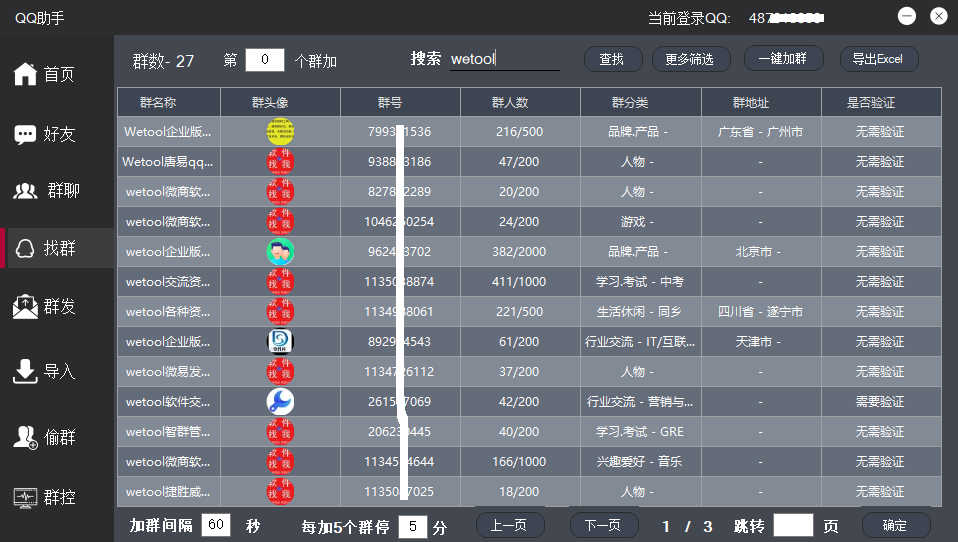Click the 行业交流 - IT/互联... category cell

640,342
